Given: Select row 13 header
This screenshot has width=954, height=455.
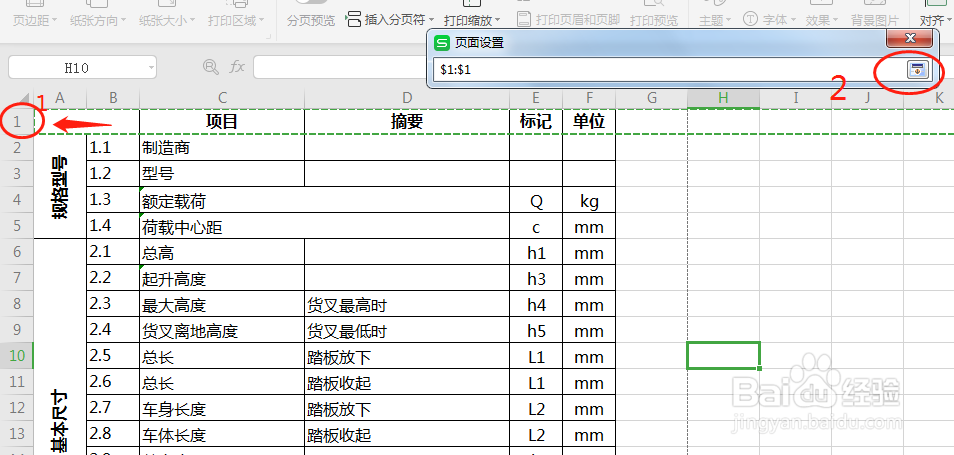Looking at the screenshot, I should point(17,434).
